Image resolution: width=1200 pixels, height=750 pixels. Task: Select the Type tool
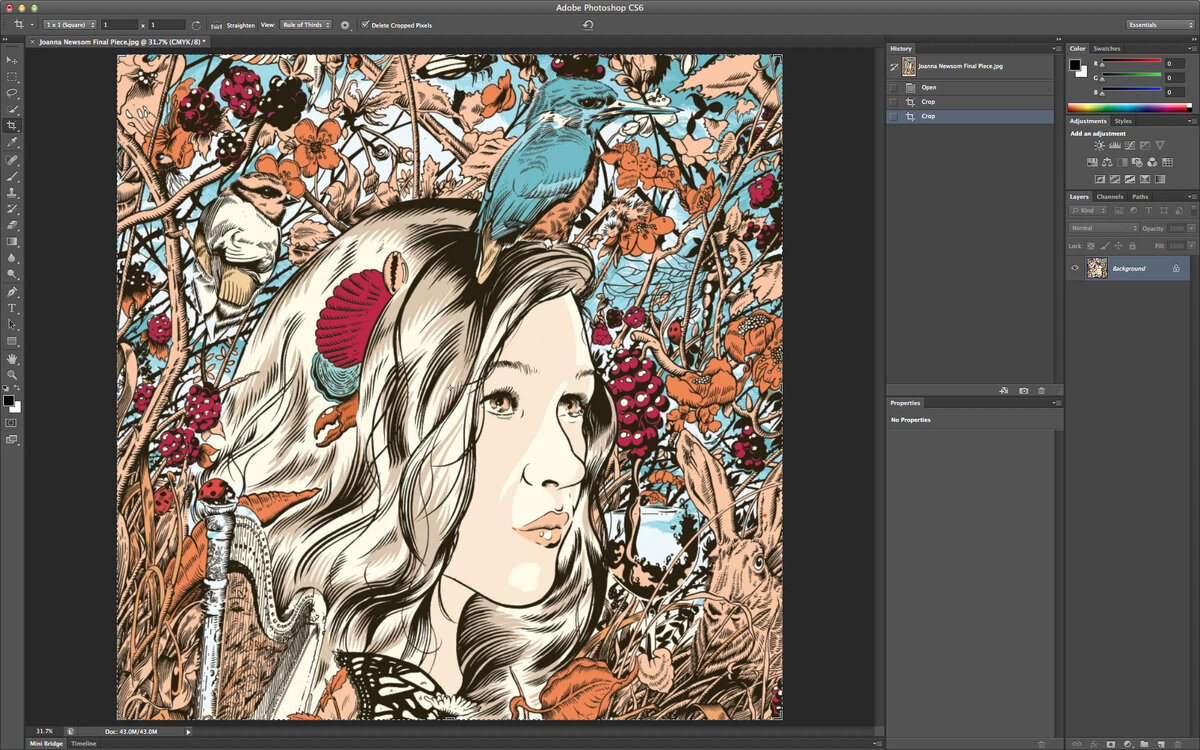tap(12, 308)
